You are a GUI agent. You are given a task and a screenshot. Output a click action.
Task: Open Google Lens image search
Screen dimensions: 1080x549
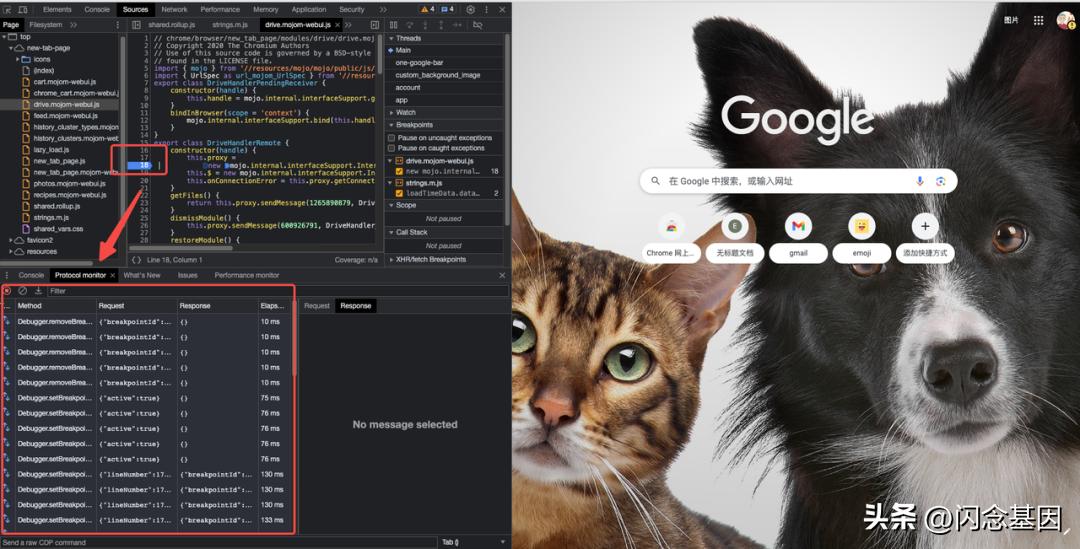point(940,181)
